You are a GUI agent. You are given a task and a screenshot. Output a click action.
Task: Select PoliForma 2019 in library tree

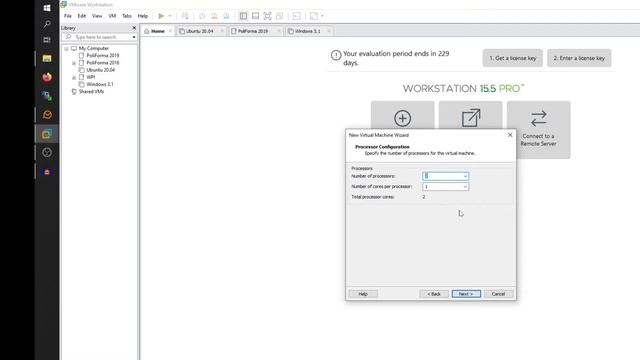102,56
